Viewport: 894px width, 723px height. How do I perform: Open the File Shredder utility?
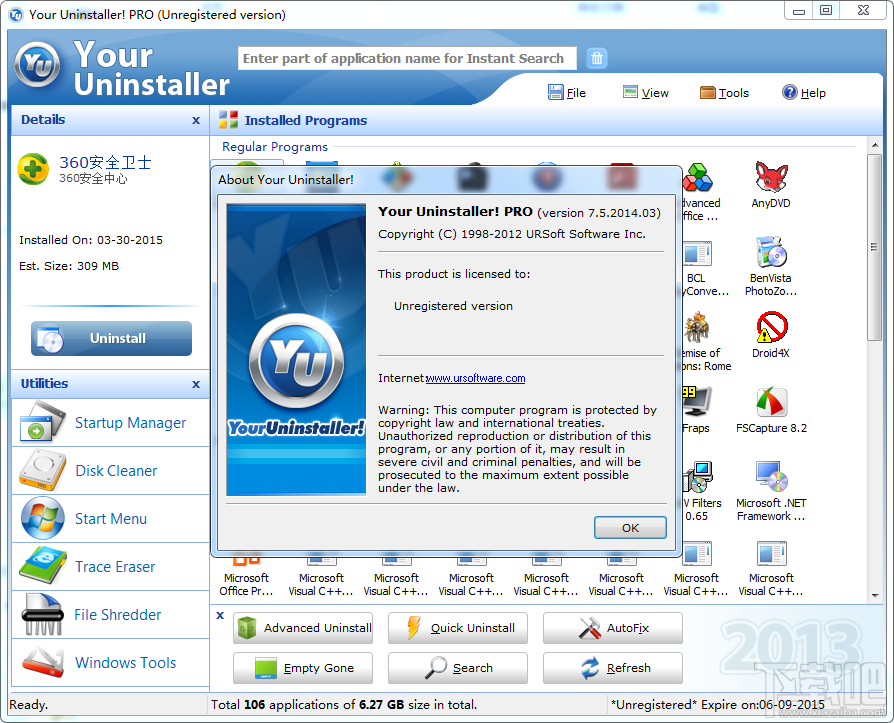coord(111,614)
